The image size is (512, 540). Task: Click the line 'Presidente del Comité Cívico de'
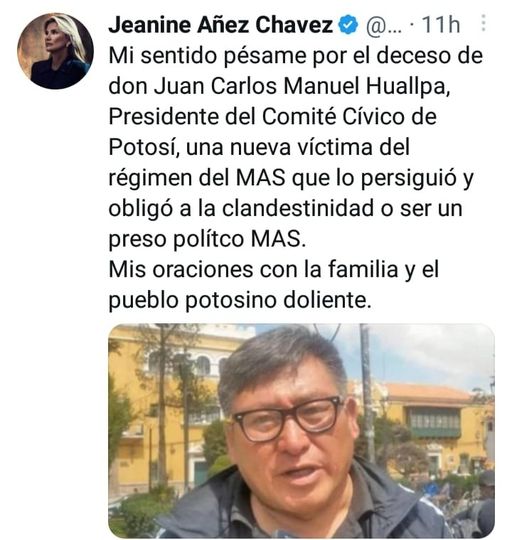coord(273,117)
